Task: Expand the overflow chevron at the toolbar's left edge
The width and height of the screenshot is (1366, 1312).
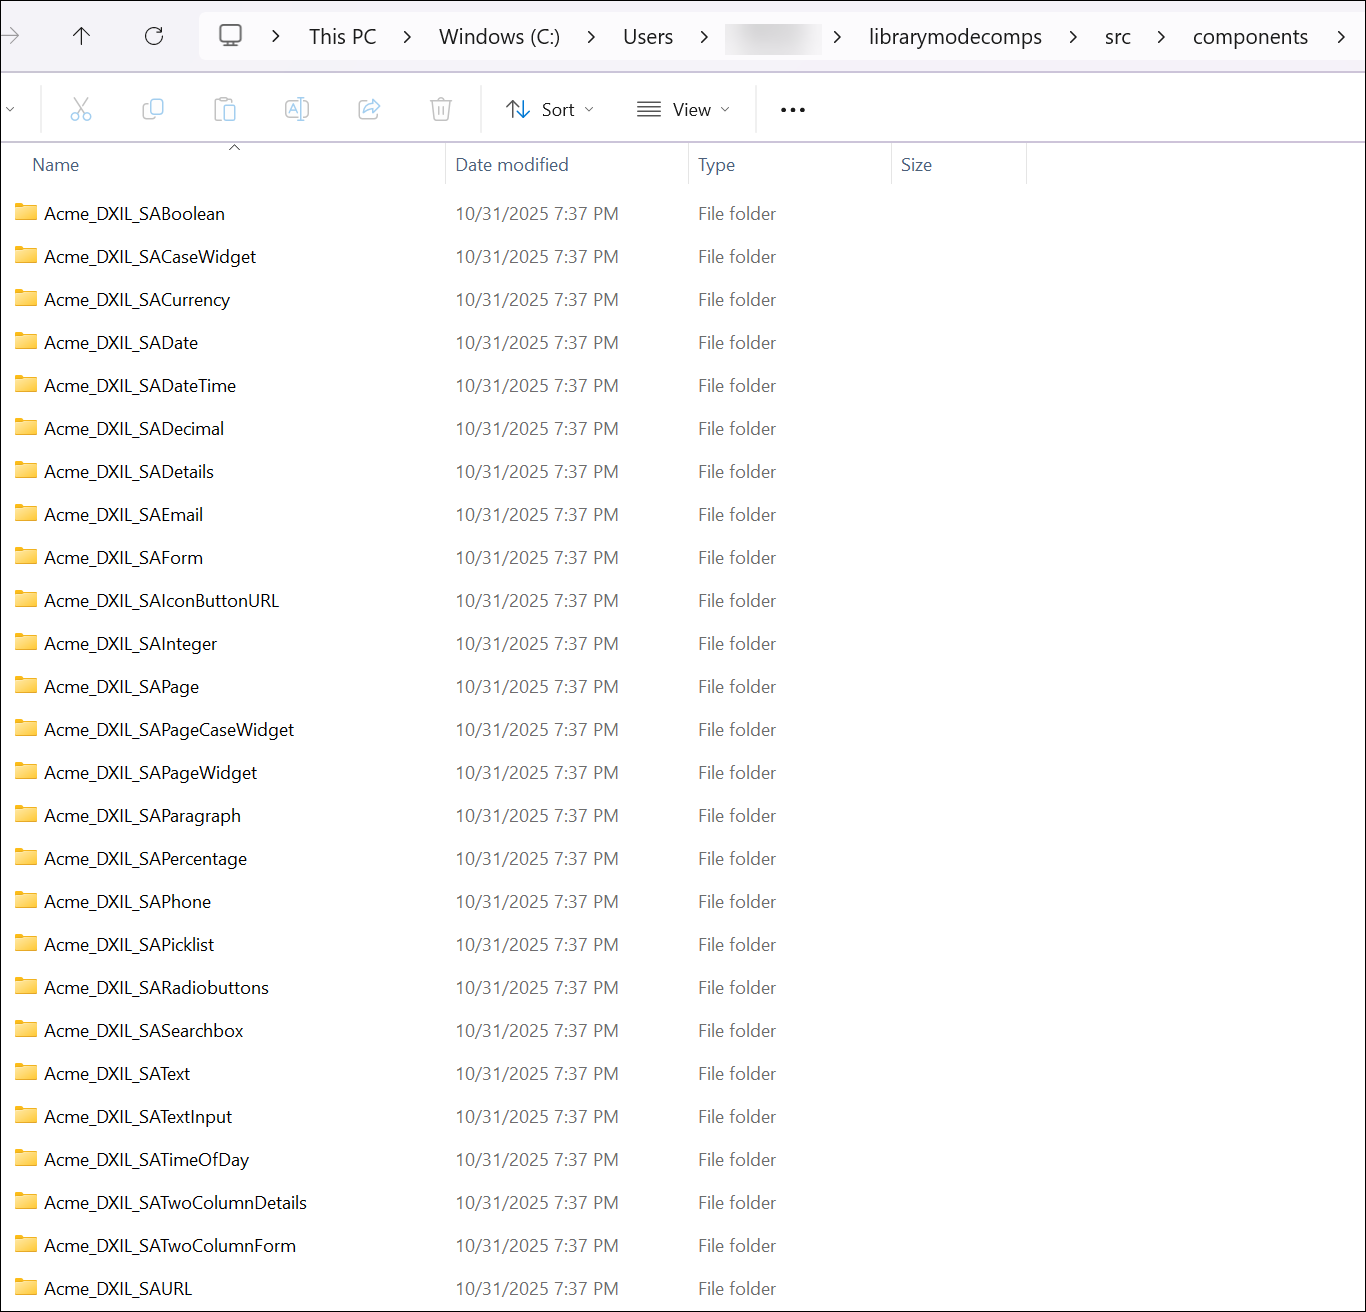Action: (11, 109)
